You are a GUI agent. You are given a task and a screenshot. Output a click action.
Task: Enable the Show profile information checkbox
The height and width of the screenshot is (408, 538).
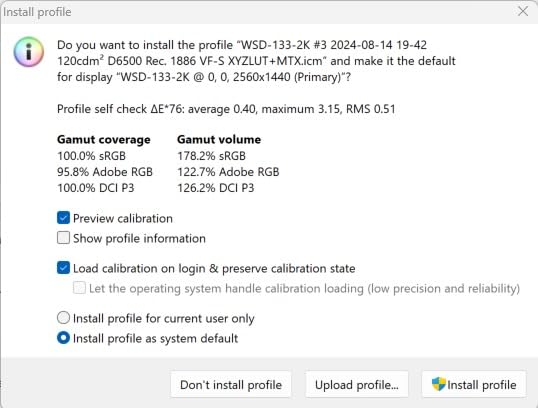(x=63, y=238)
